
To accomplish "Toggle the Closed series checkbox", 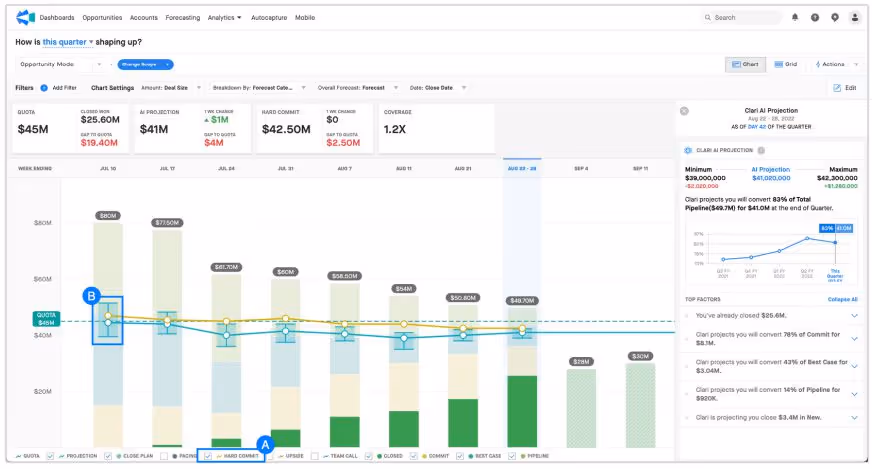I will pos(369,456).
